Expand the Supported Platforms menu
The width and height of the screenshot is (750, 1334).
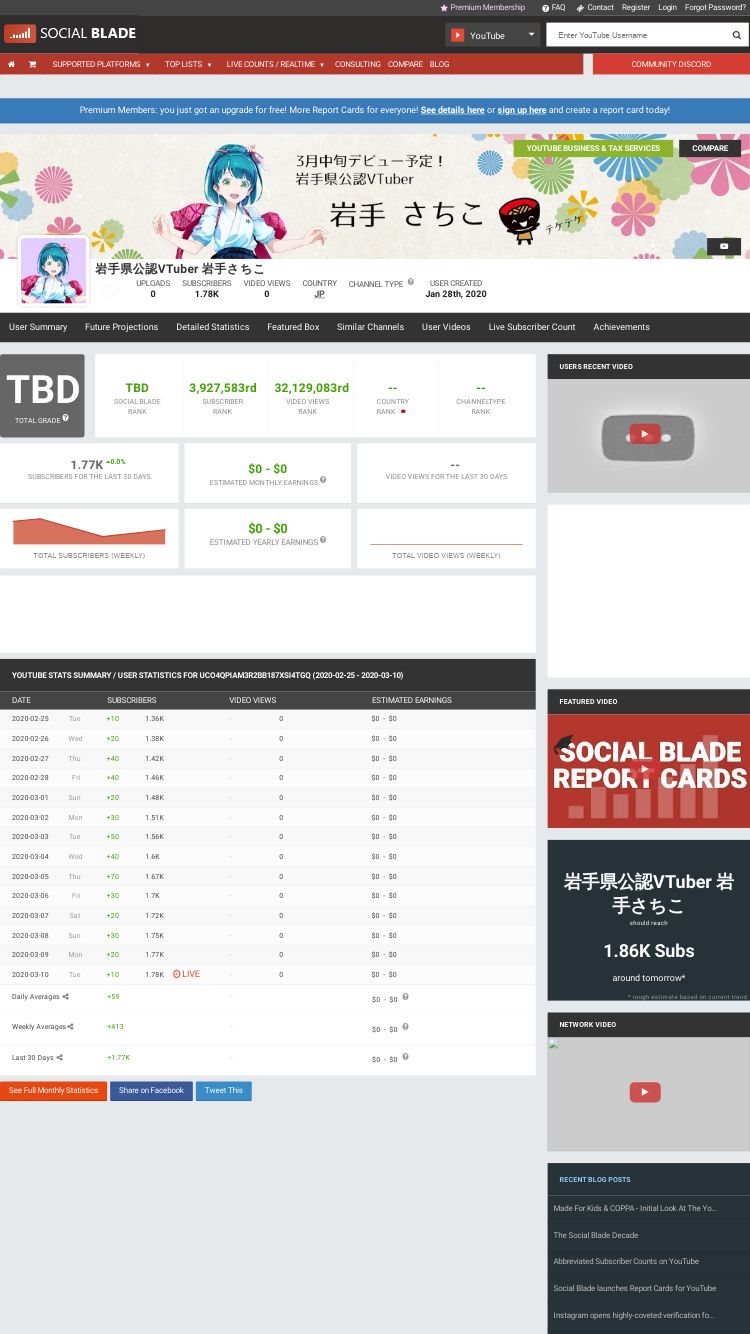pos(101,64)
